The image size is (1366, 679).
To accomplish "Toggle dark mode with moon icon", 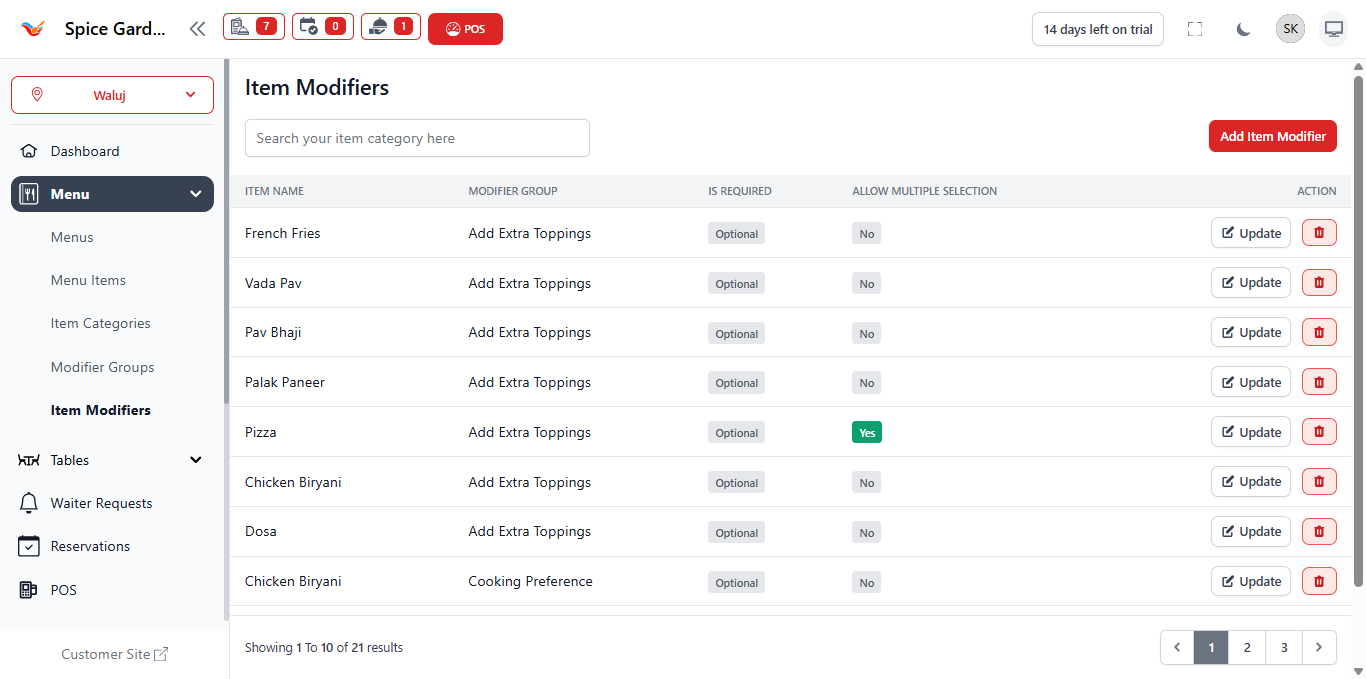I will tap(1243, 29).
